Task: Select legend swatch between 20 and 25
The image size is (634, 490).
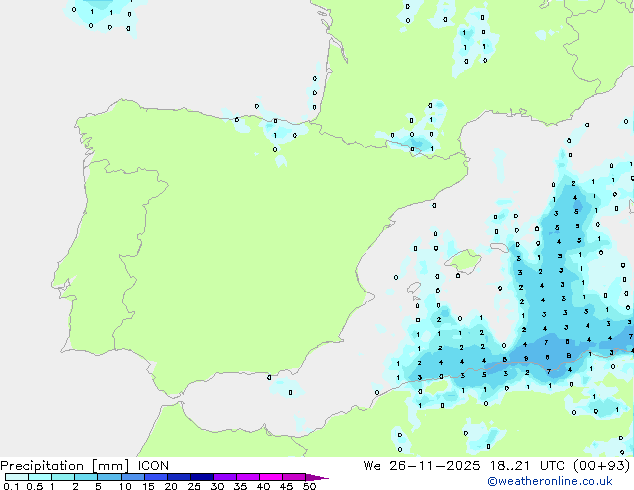Action: (x=179, y=477)
